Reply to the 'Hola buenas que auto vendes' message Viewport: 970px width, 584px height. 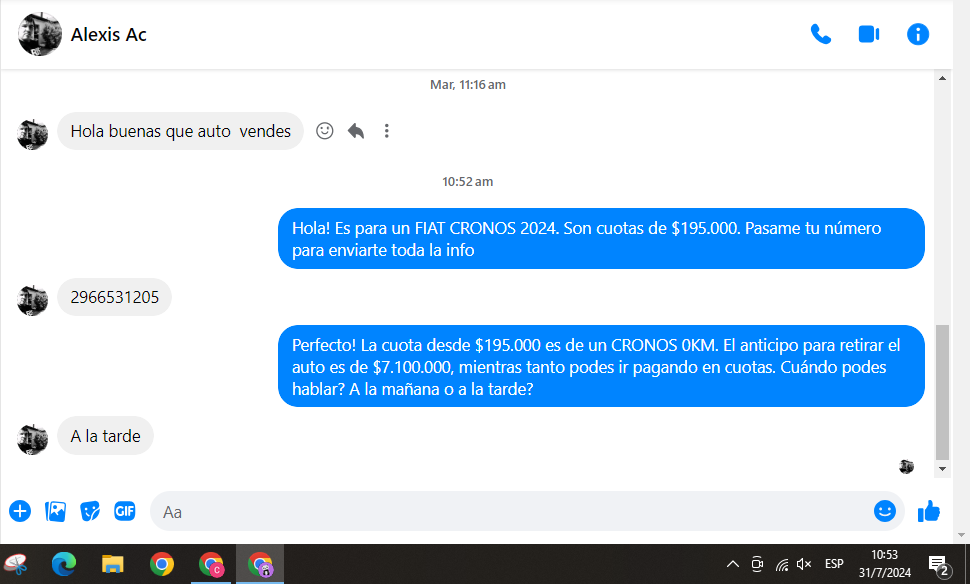[355, 131]
